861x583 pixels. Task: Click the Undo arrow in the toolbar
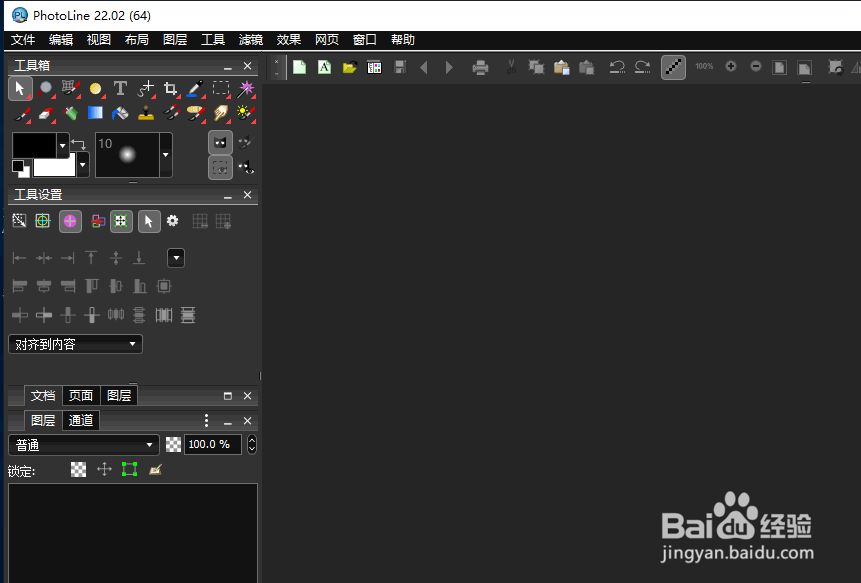pyautogui.click(x=617, y=68)
